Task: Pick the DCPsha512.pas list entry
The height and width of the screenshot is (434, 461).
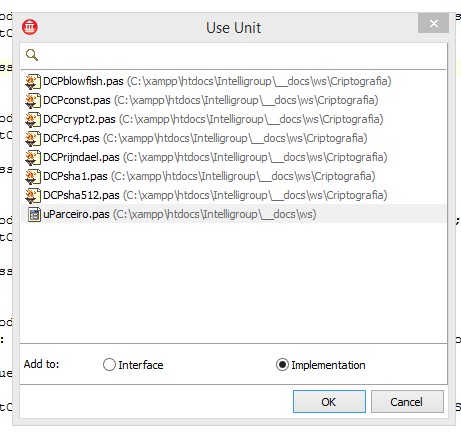Action: 233,195
